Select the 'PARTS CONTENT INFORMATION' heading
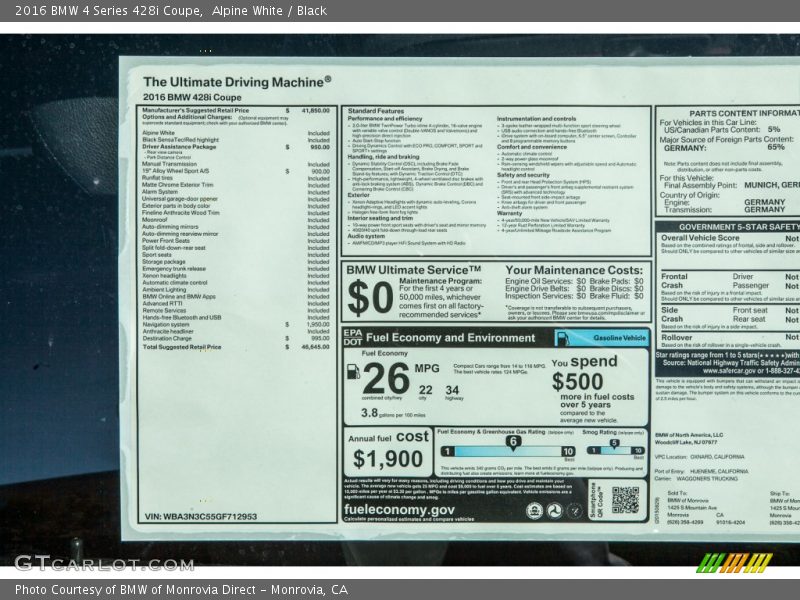The image size is (800, 600). tap(744, 113)
